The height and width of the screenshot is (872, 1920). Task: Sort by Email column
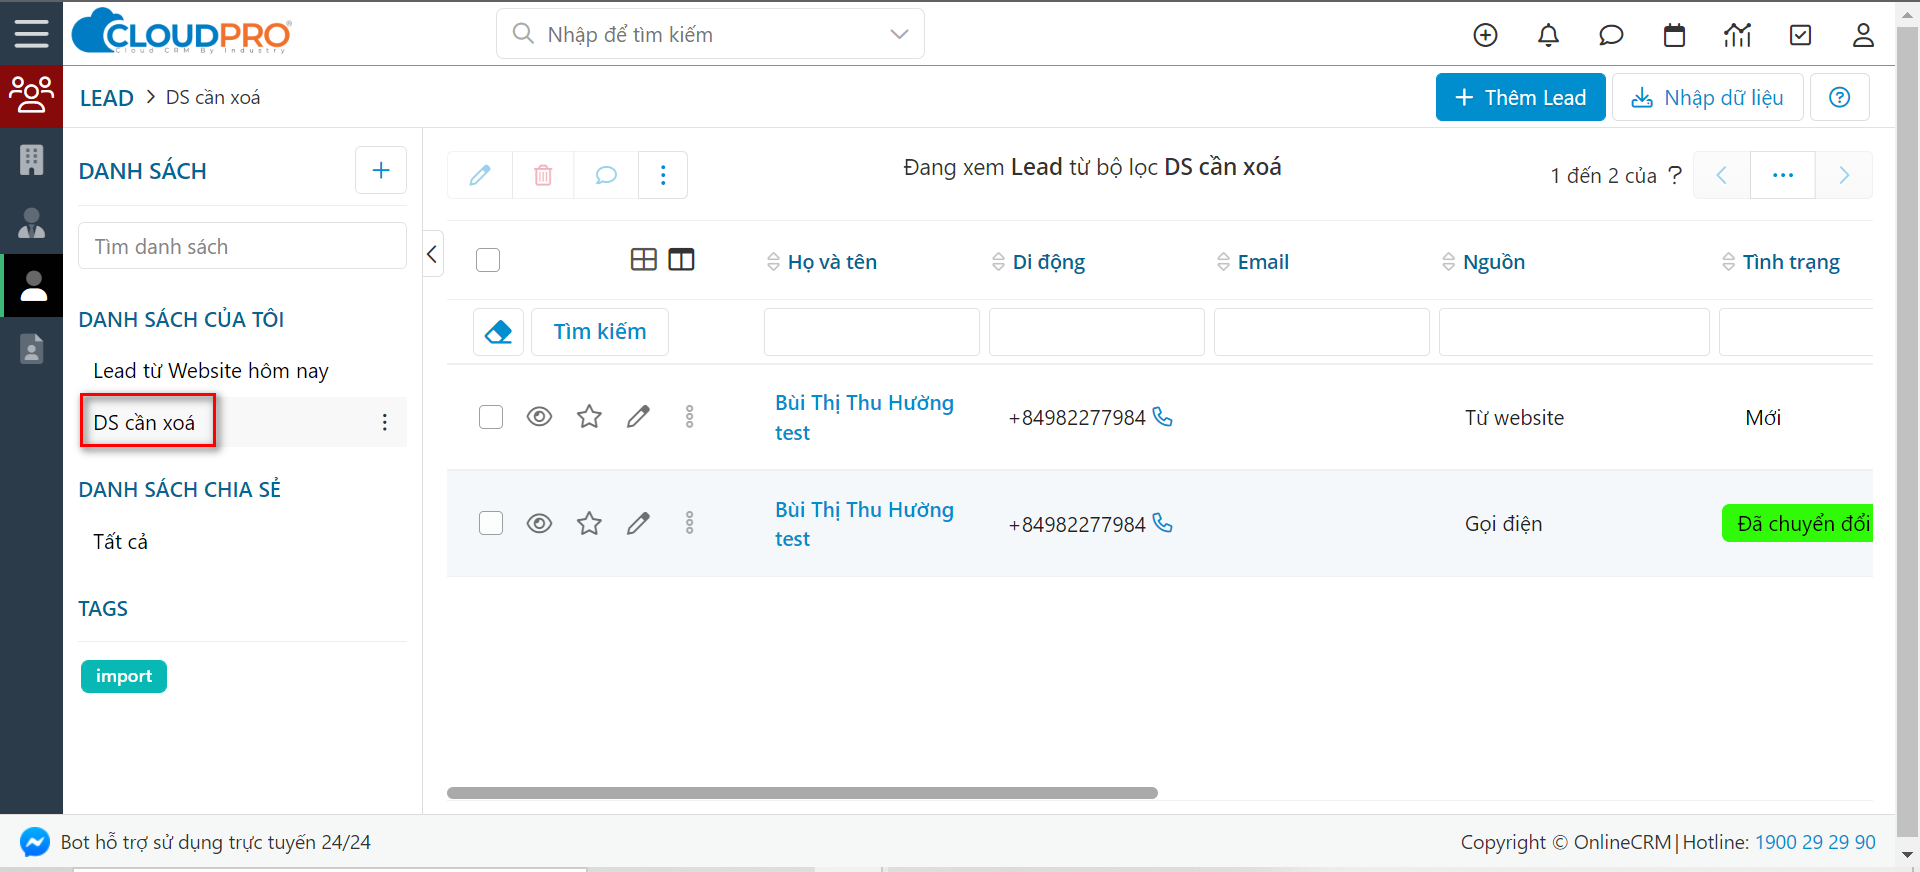(x=1253, y=262)
